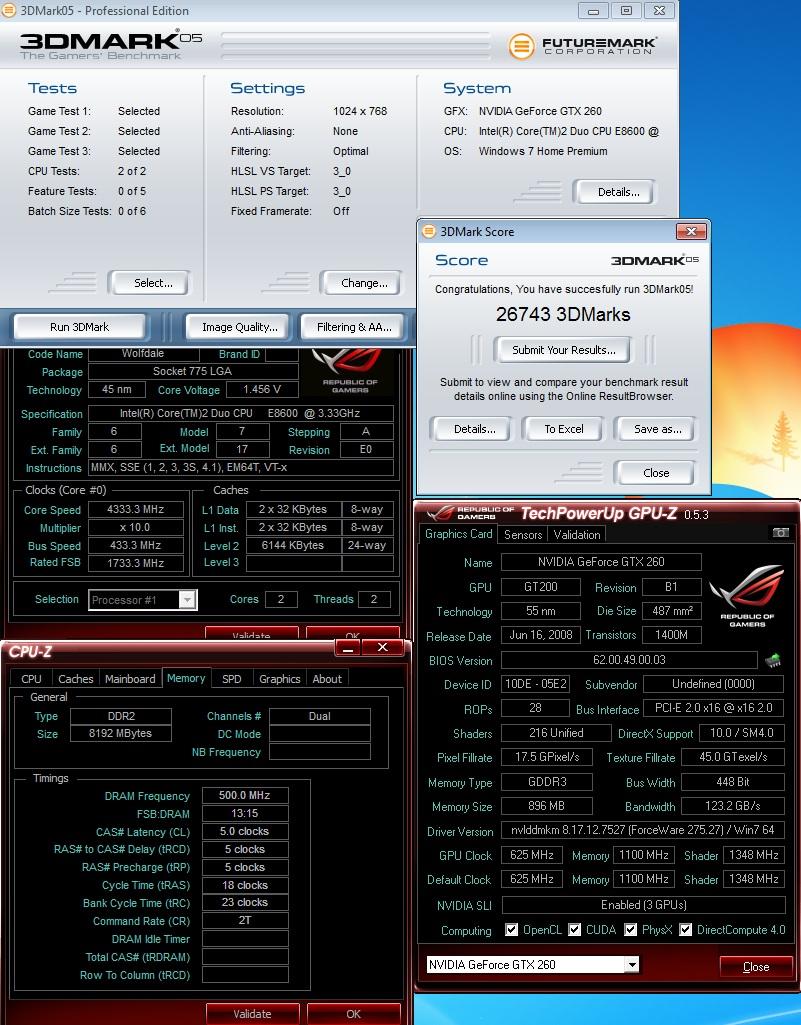The width and height of the screenshot is (801, 1025).
Task: Toggle the OpenCL checkbox
Action: point(511,930)
